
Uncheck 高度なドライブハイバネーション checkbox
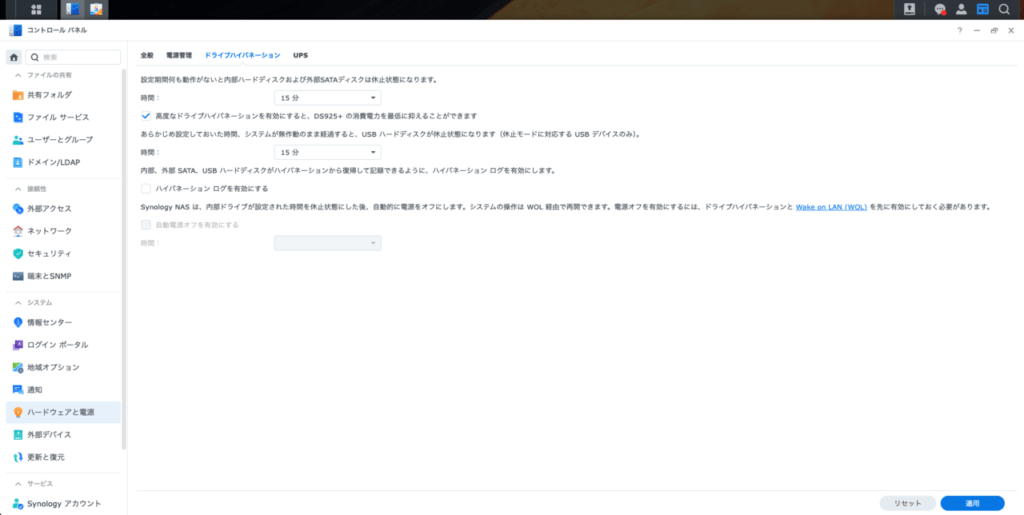coord(146,116)
